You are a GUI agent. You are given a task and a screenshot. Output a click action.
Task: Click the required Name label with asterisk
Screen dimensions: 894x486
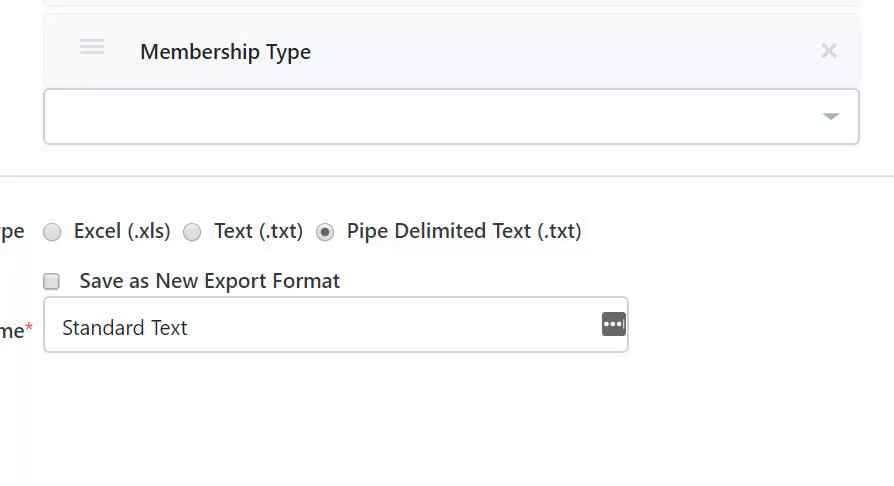click(16, 330)
